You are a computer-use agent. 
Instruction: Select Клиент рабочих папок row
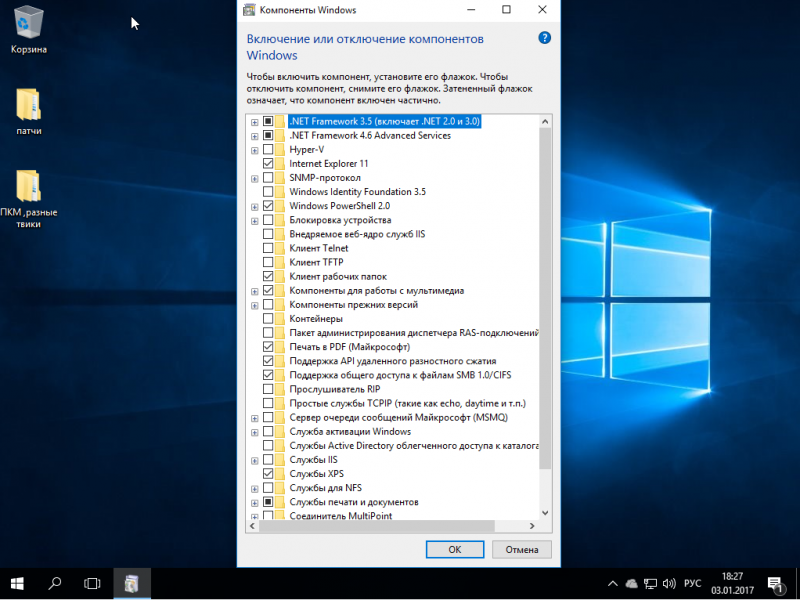click(x=338, y=277)
